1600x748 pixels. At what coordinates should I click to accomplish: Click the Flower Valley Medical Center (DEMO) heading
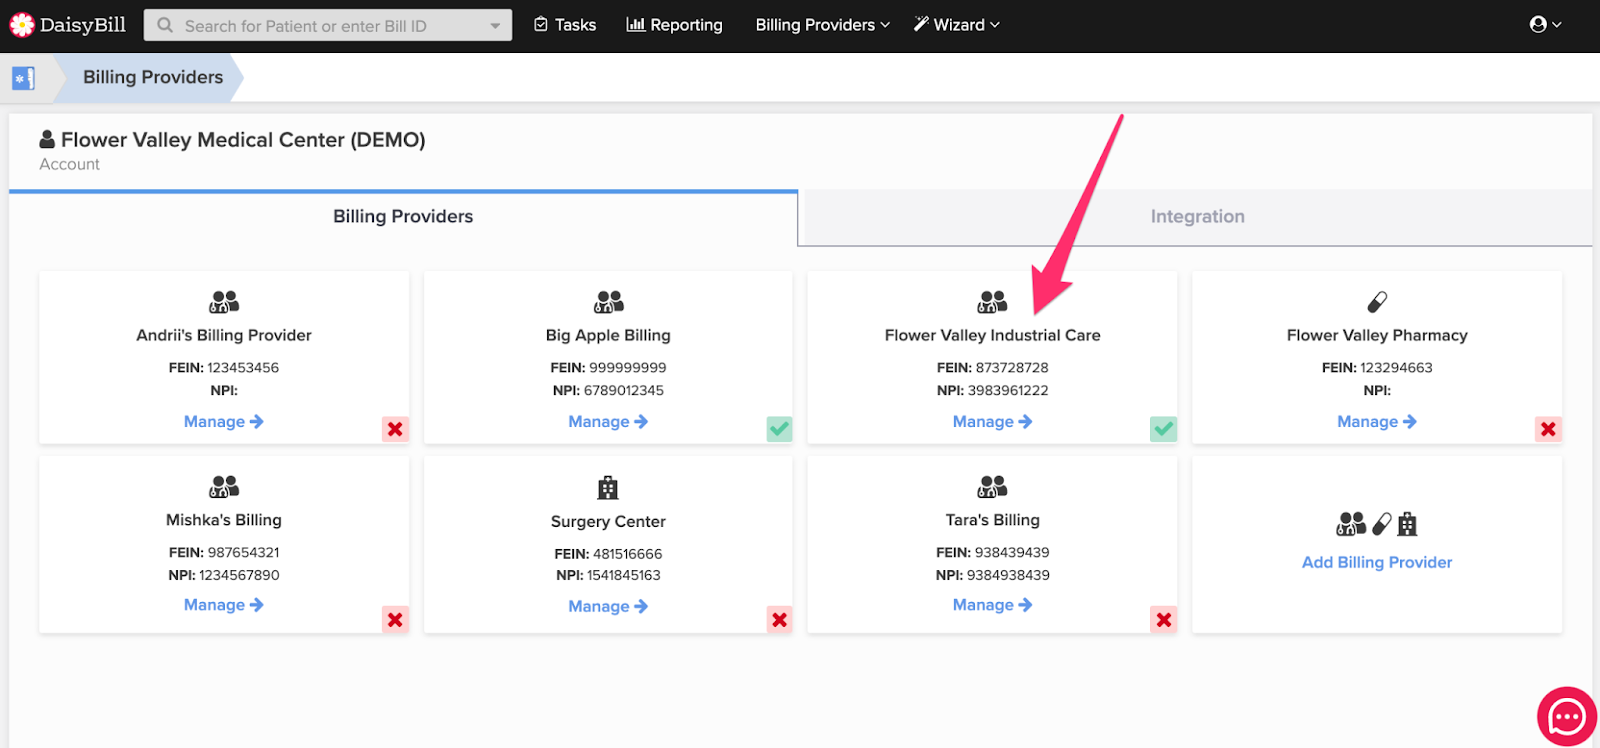coord(243,140)
